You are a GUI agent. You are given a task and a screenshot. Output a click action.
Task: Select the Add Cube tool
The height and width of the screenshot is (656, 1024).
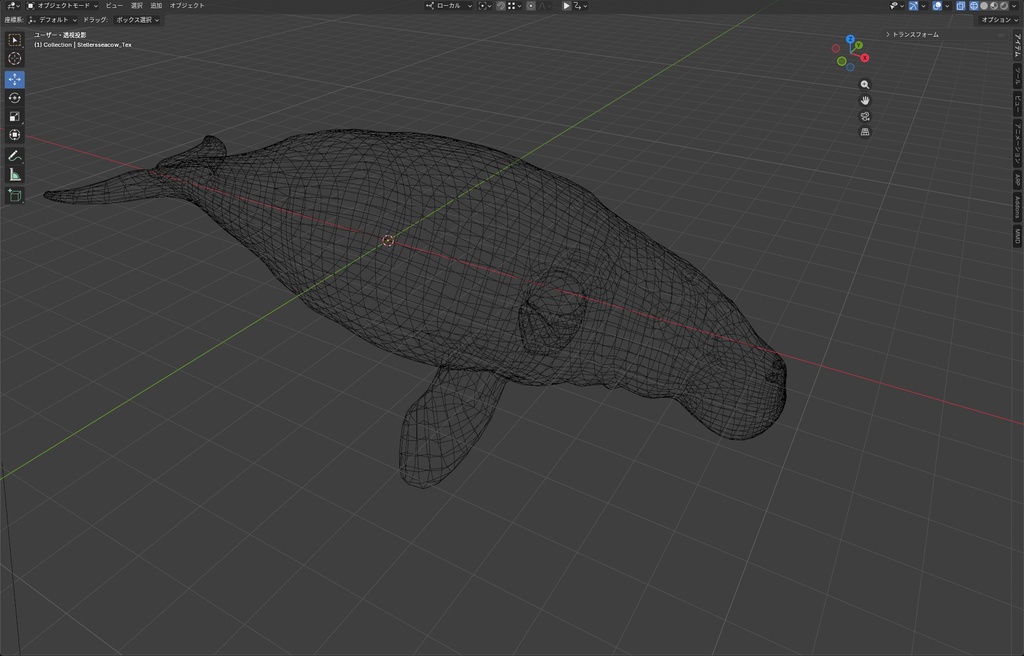point(14,195)
